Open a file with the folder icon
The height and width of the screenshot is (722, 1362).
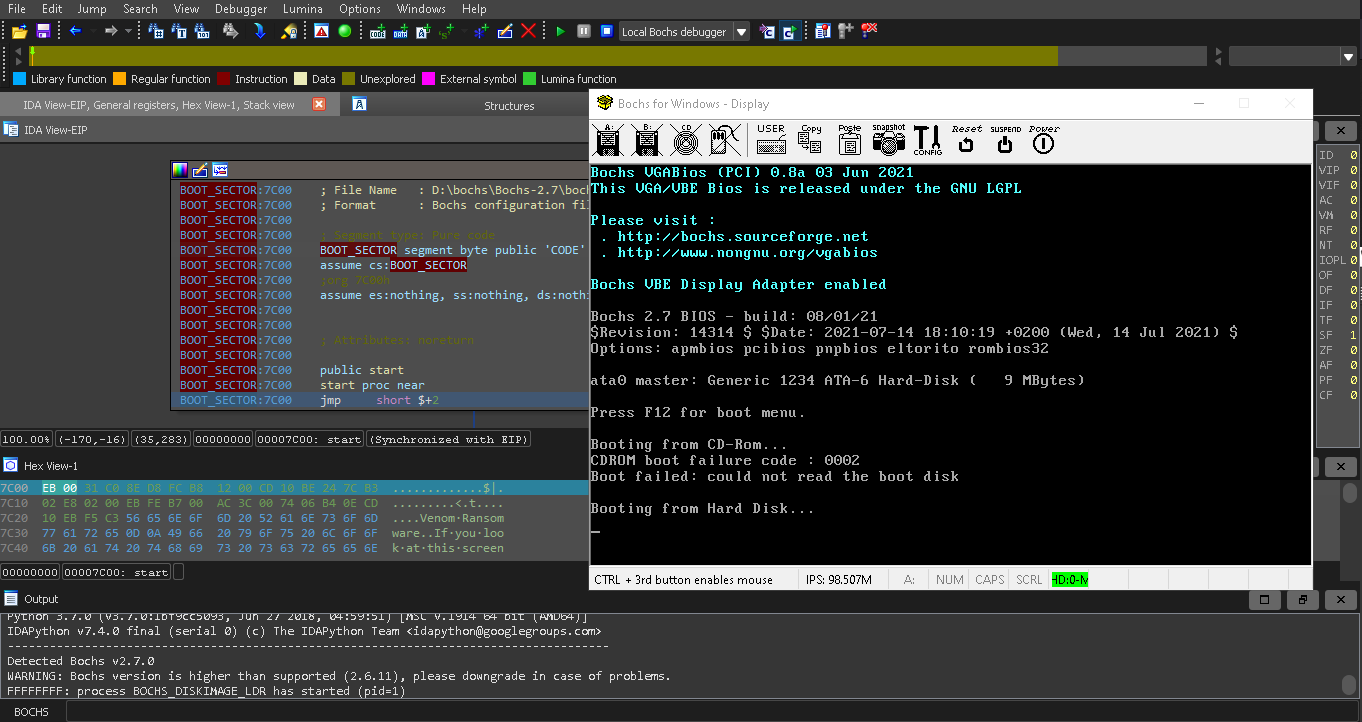19,31
